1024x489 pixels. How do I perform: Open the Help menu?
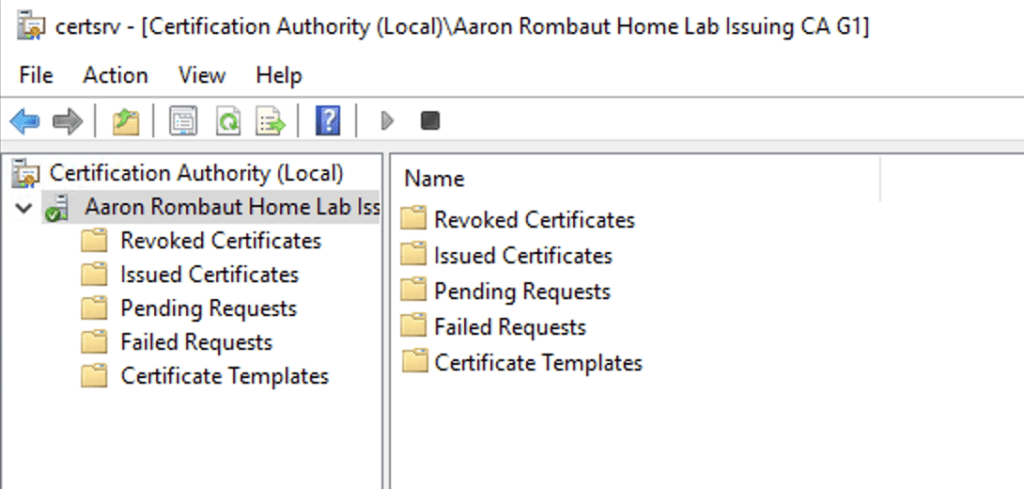pyautogui.click(x=278, y=75)
